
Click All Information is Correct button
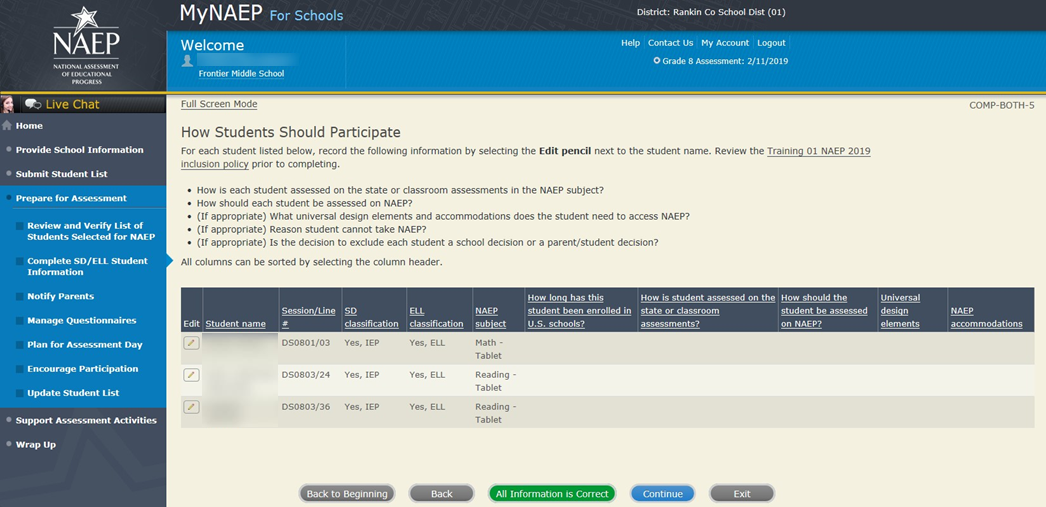pos(552,494)
